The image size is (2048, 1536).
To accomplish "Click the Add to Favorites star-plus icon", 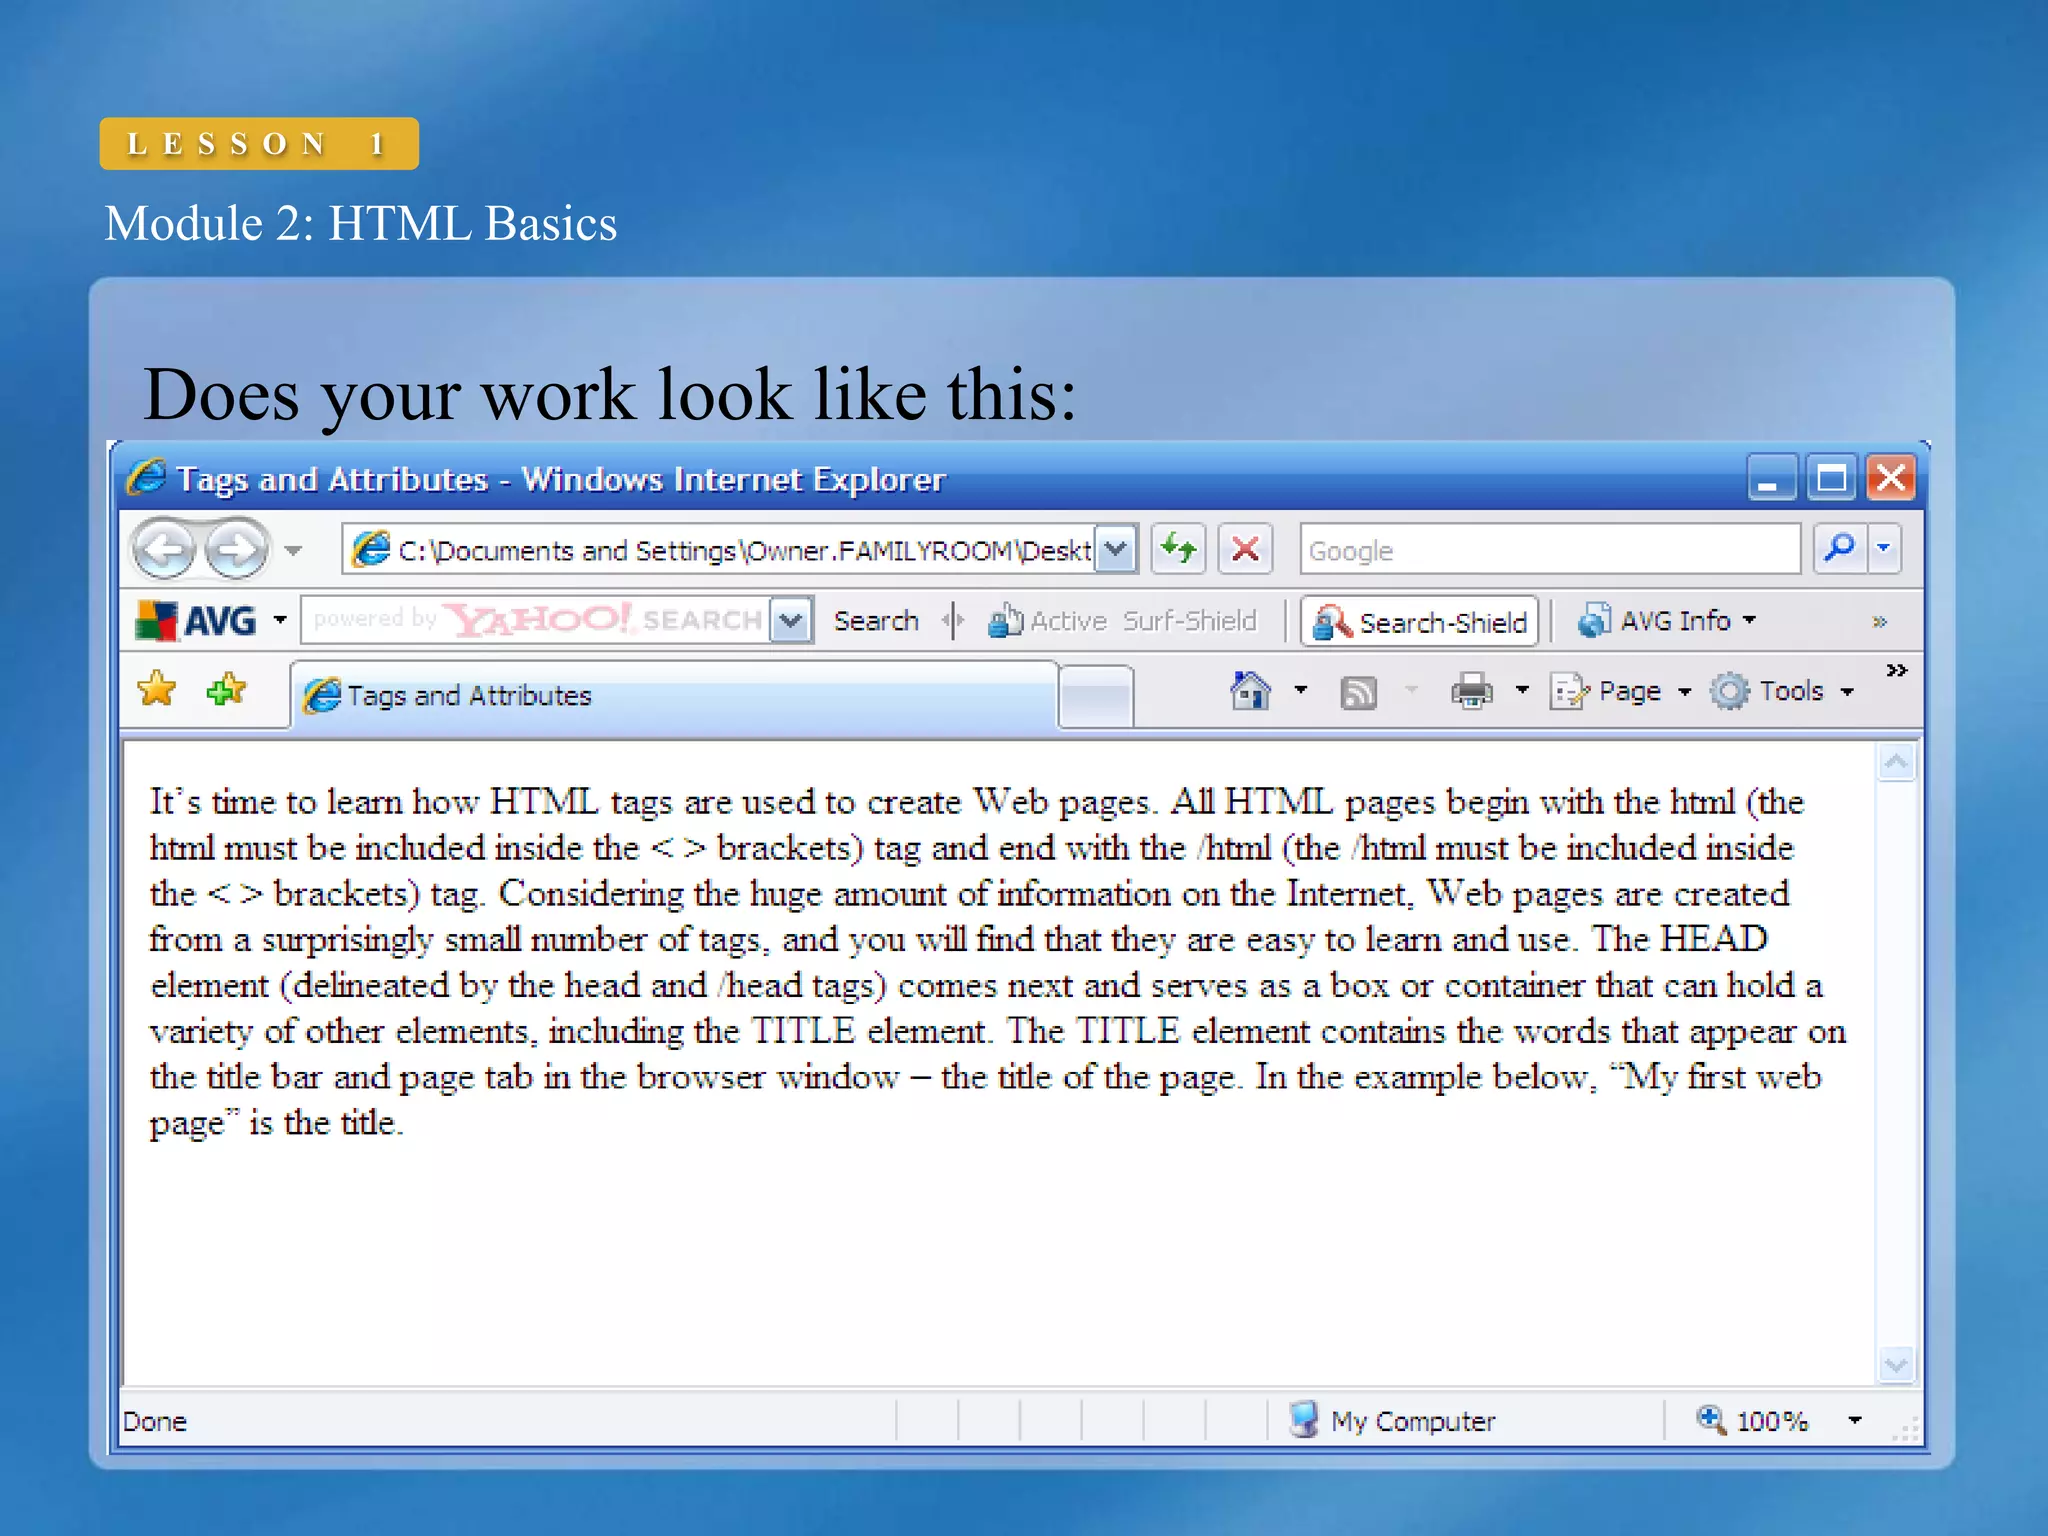I will pos(226,689).
